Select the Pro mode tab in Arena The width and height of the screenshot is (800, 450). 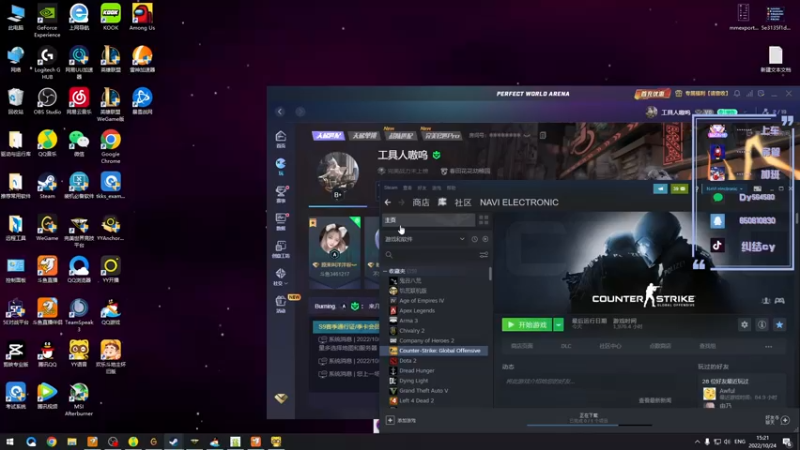[442, 135]
